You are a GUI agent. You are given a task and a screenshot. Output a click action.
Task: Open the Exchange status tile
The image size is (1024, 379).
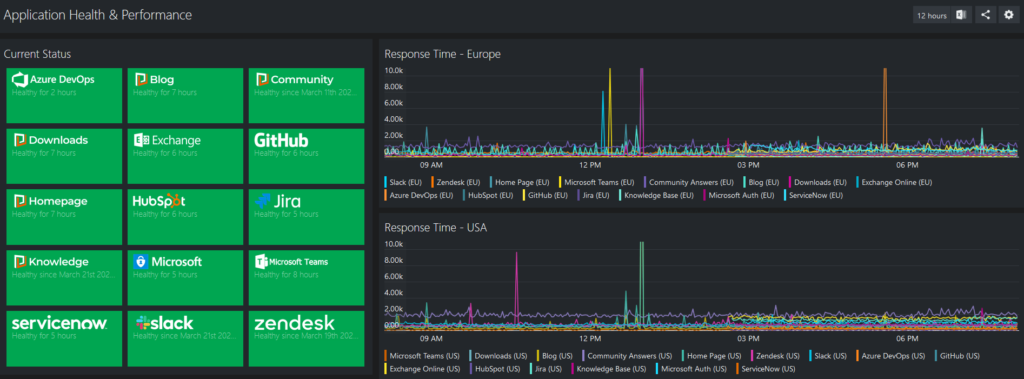[x=185, y=156]
